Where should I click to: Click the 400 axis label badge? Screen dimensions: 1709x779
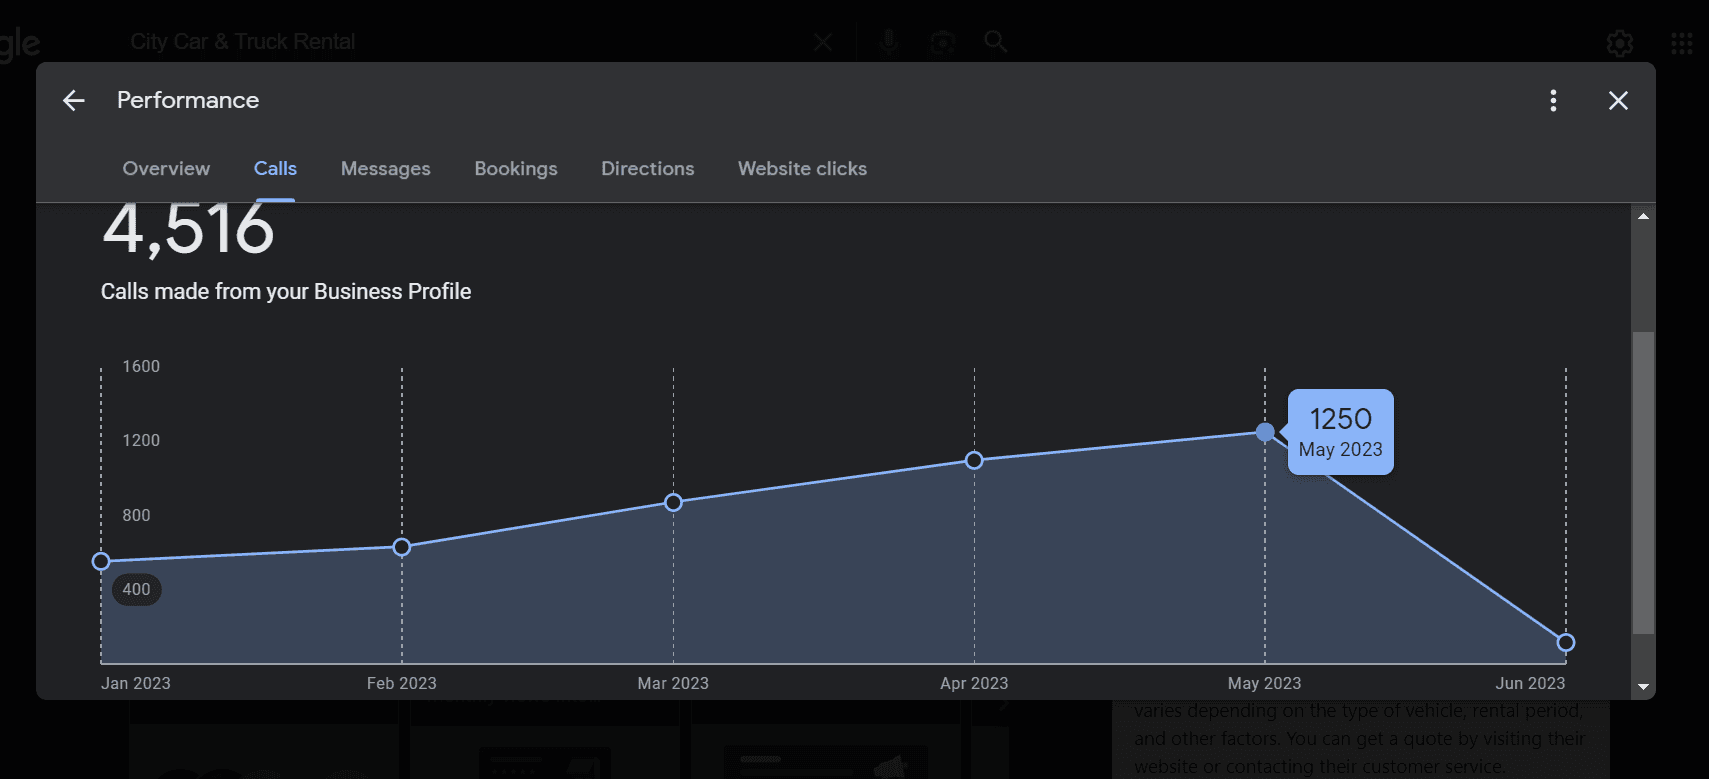click(x=136, y=590)
